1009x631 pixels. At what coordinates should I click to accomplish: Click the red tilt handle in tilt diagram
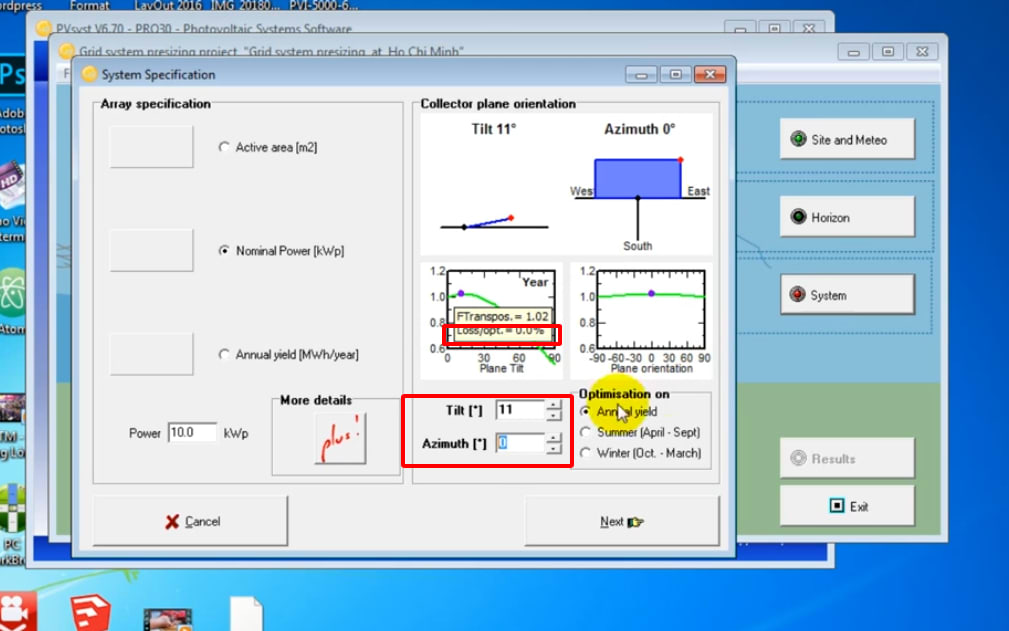(511, 218)
